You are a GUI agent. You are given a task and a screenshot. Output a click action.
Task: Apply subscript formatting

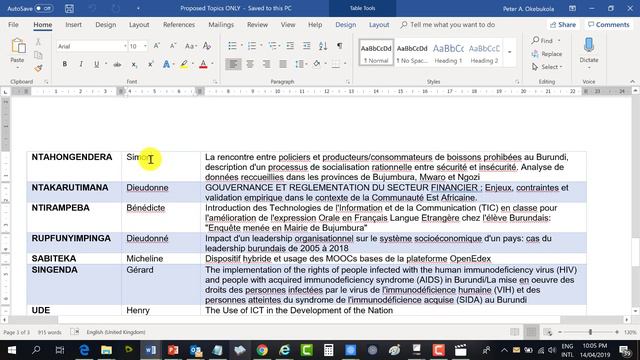tap(134, 64)
